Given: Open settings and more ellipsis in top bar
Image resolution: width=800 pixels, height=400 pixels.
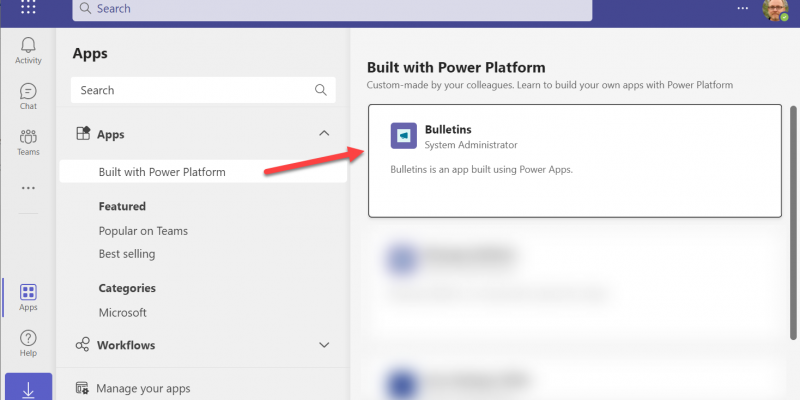Looking at the screenshot, I should point(742,8).
